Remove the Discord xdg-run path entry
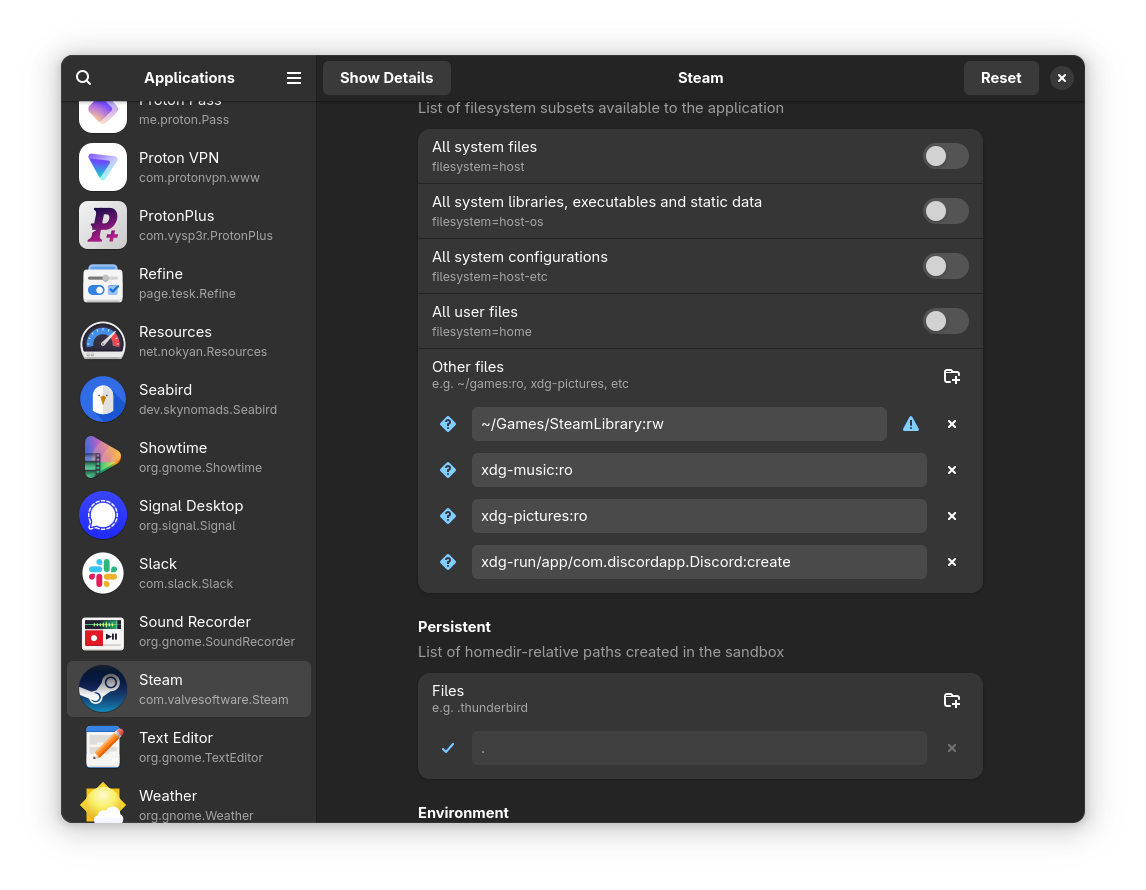1146x890 pixels. click(952, 562)
